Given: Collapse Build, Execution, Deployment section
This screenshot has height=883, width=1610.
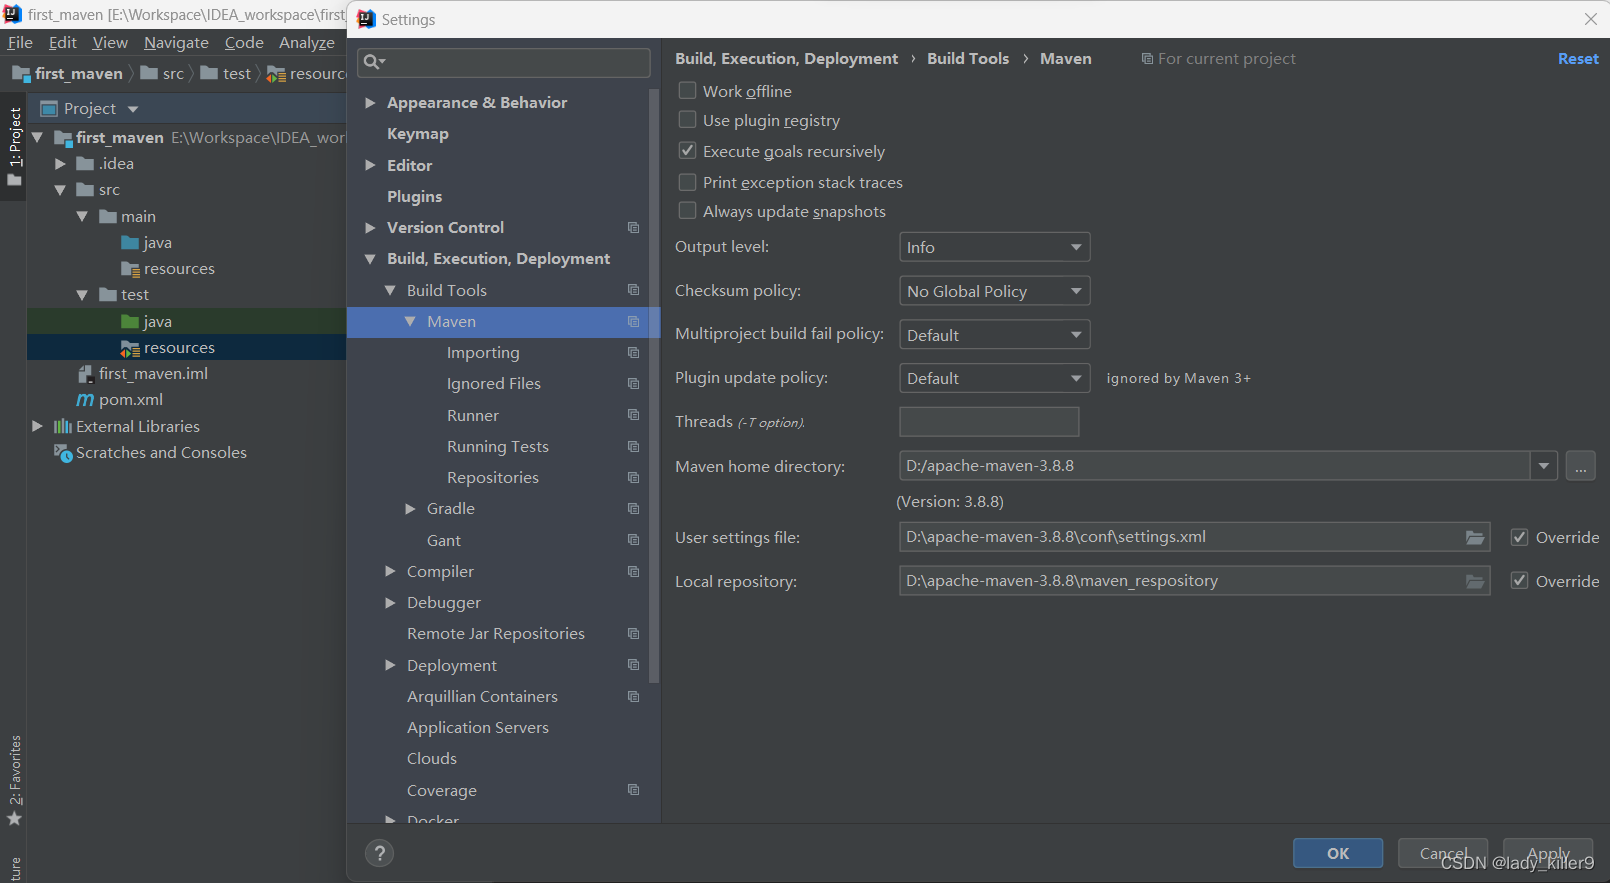Looking at the screenshot, I should 370,259.
